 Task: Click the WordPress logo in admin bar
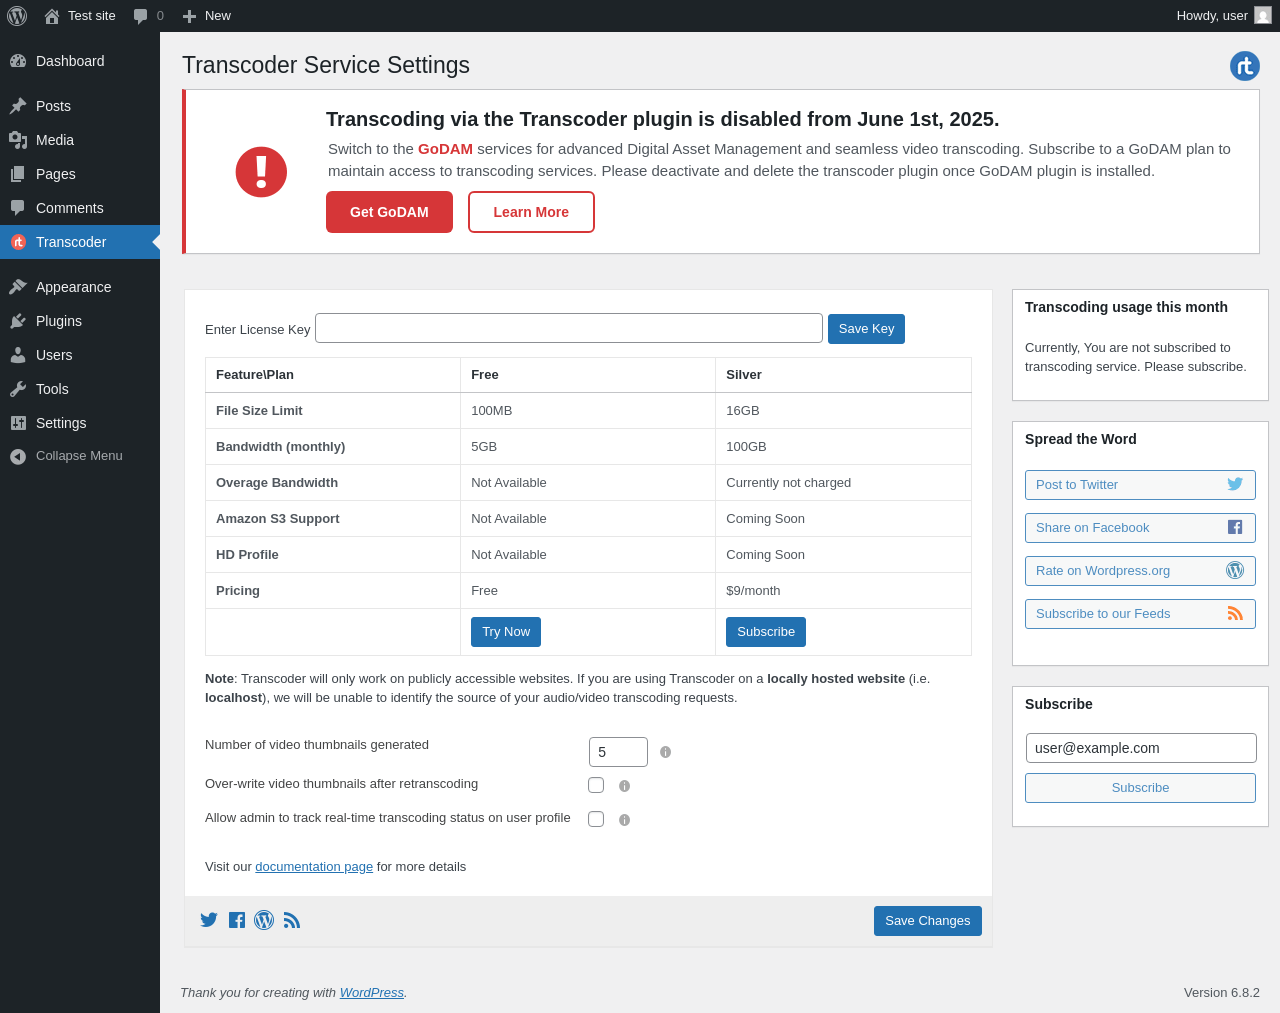pos(17,16)
